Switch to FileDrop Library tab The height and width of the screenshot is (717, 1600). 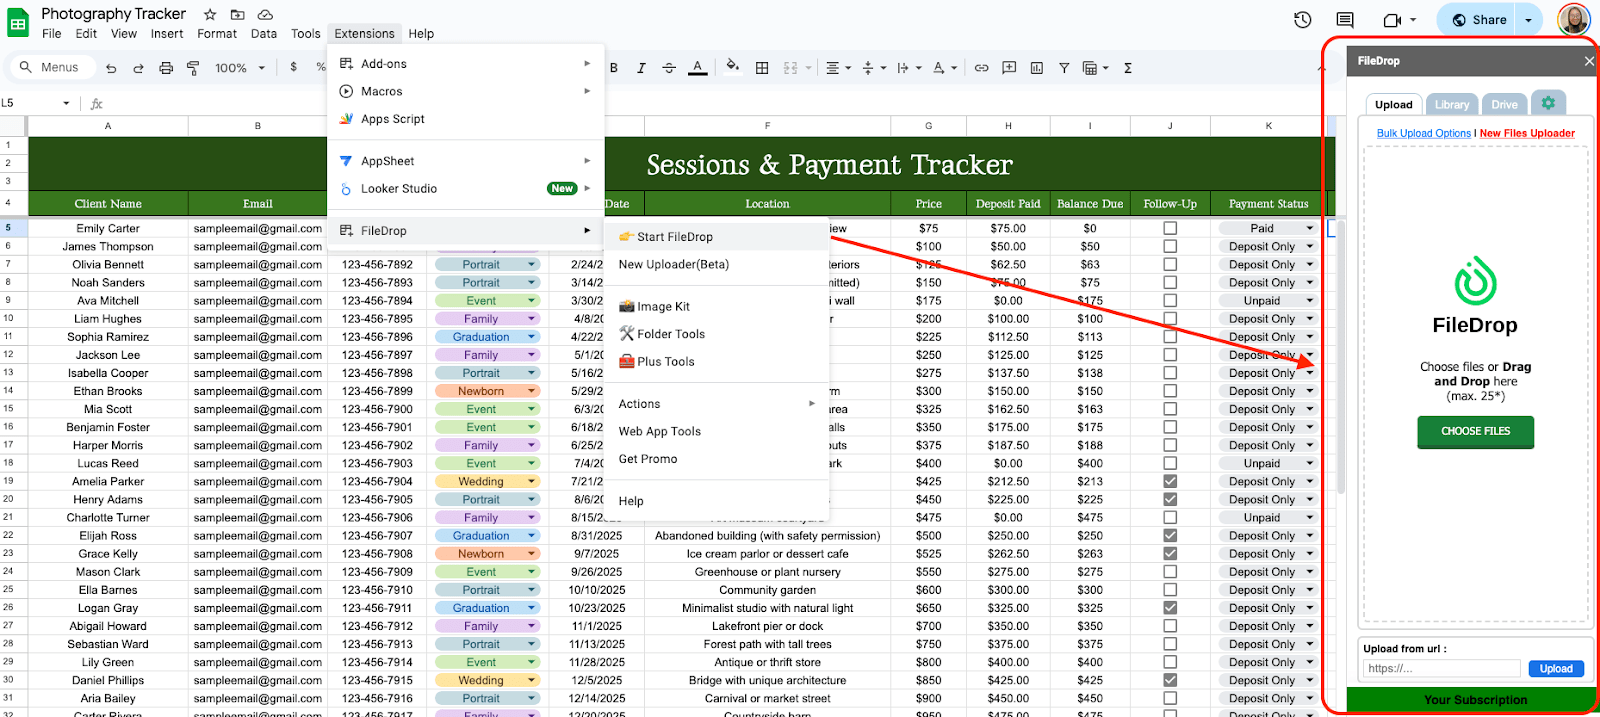tap(1451, 104)
